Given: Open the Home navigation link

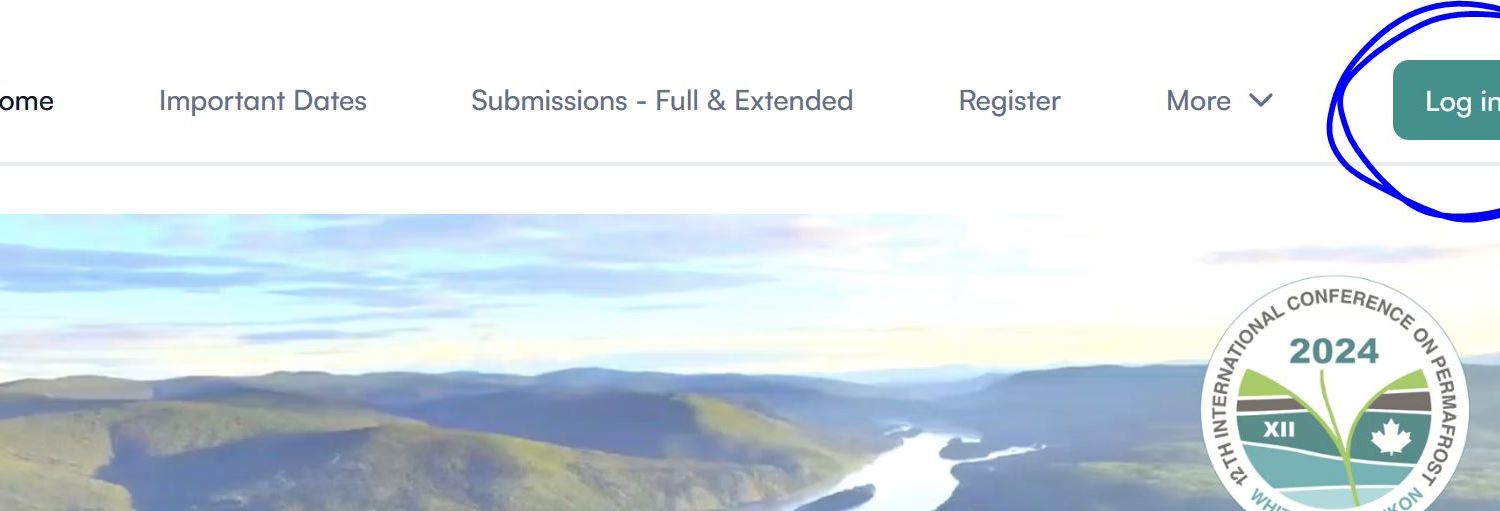Looking at the screenshot, I should 26,101.
